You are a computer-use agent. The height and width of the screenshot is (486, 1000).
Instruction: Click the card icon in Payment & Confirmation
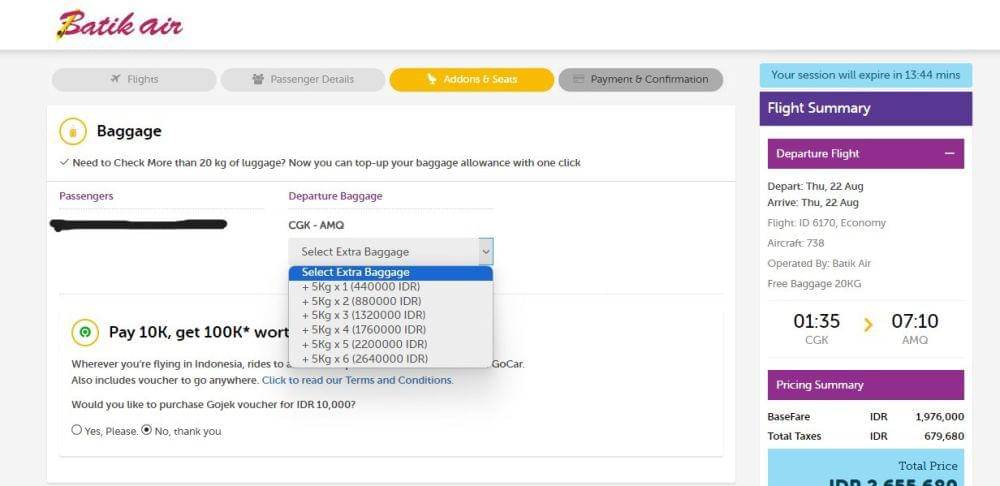pyautogui.click(x=577, y=79)
